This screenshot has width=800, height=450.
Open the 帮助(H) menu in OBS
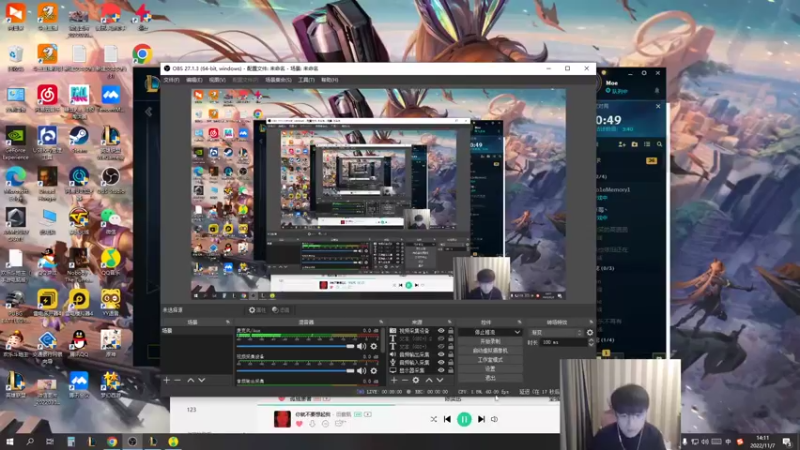coord(330,80)
